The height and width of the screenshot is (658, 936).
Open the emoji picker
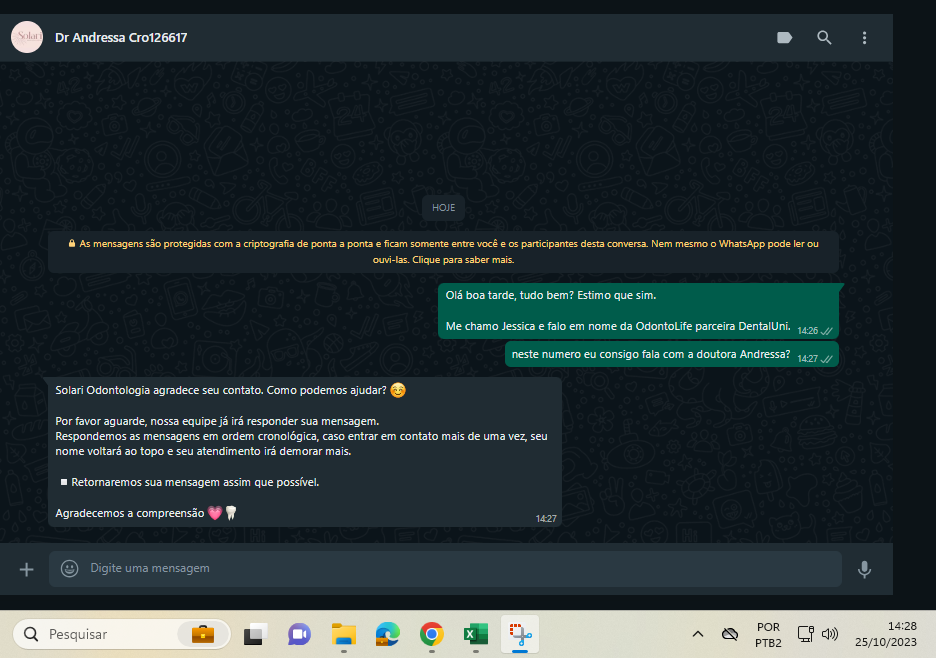coord(70,568)
